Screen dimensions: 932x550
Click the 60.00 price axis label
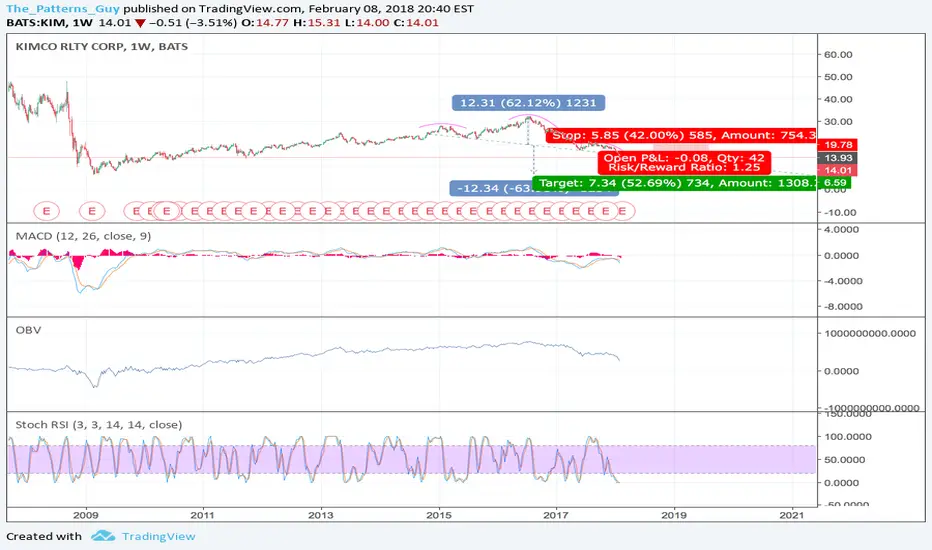coord(838,55)
